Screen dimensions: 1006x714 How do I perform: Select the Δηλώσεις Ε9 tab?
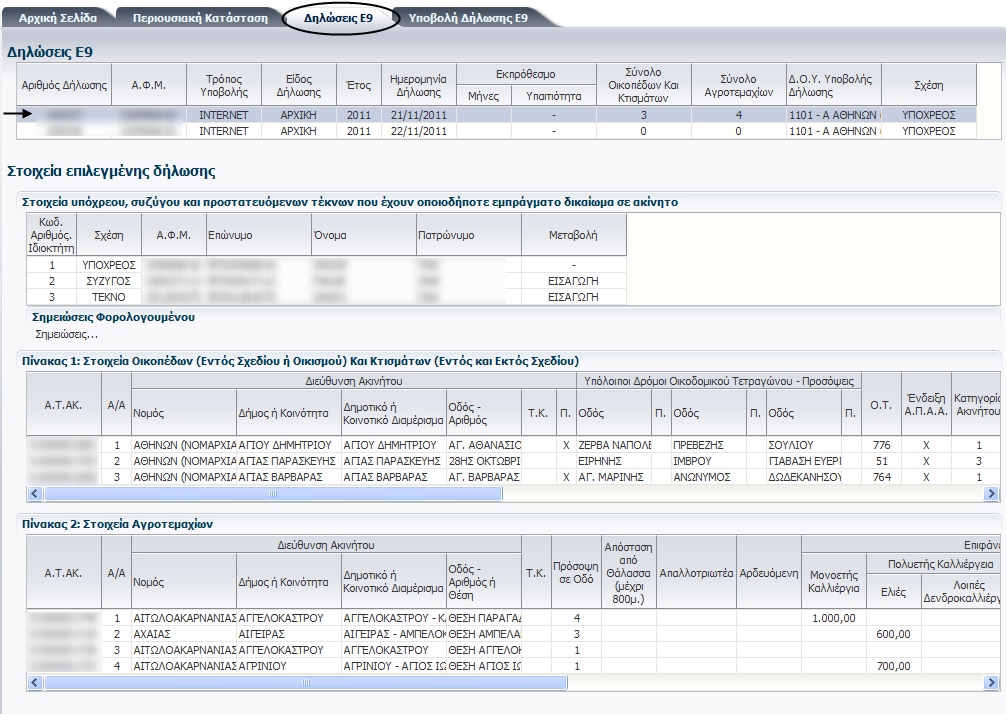(x=341, y=18)
